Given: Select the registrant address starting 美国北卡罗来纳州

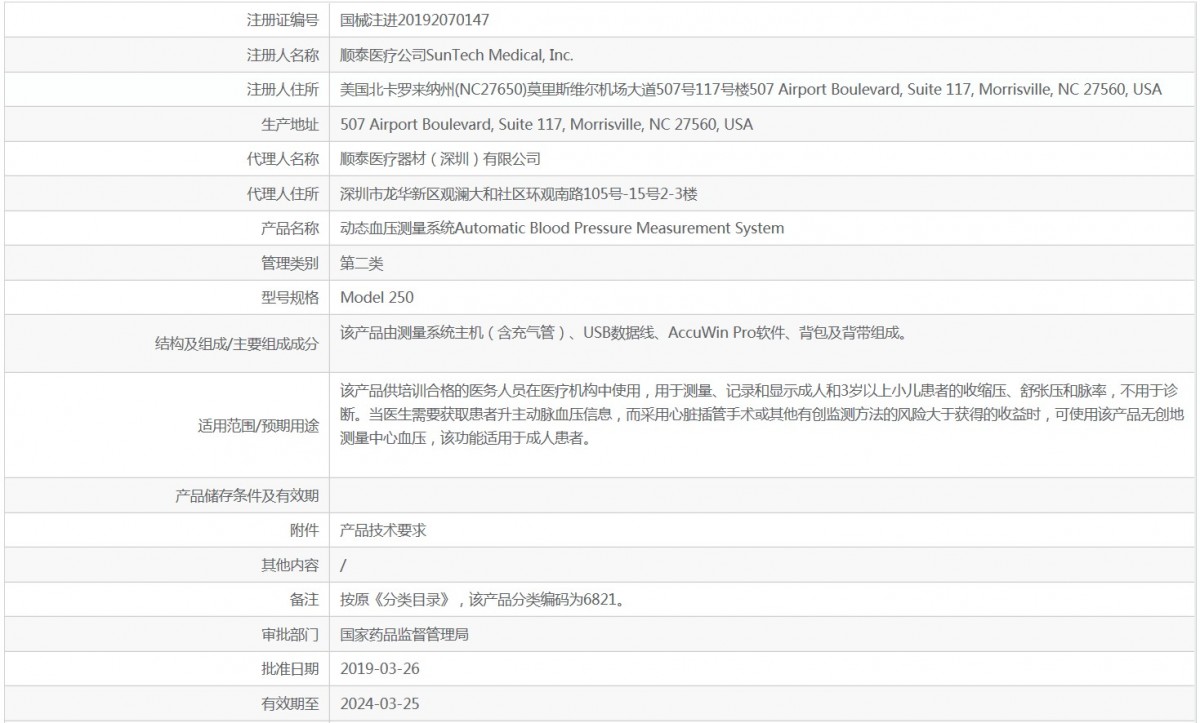Looking at the screenshot, I should (x=751, y=89).
